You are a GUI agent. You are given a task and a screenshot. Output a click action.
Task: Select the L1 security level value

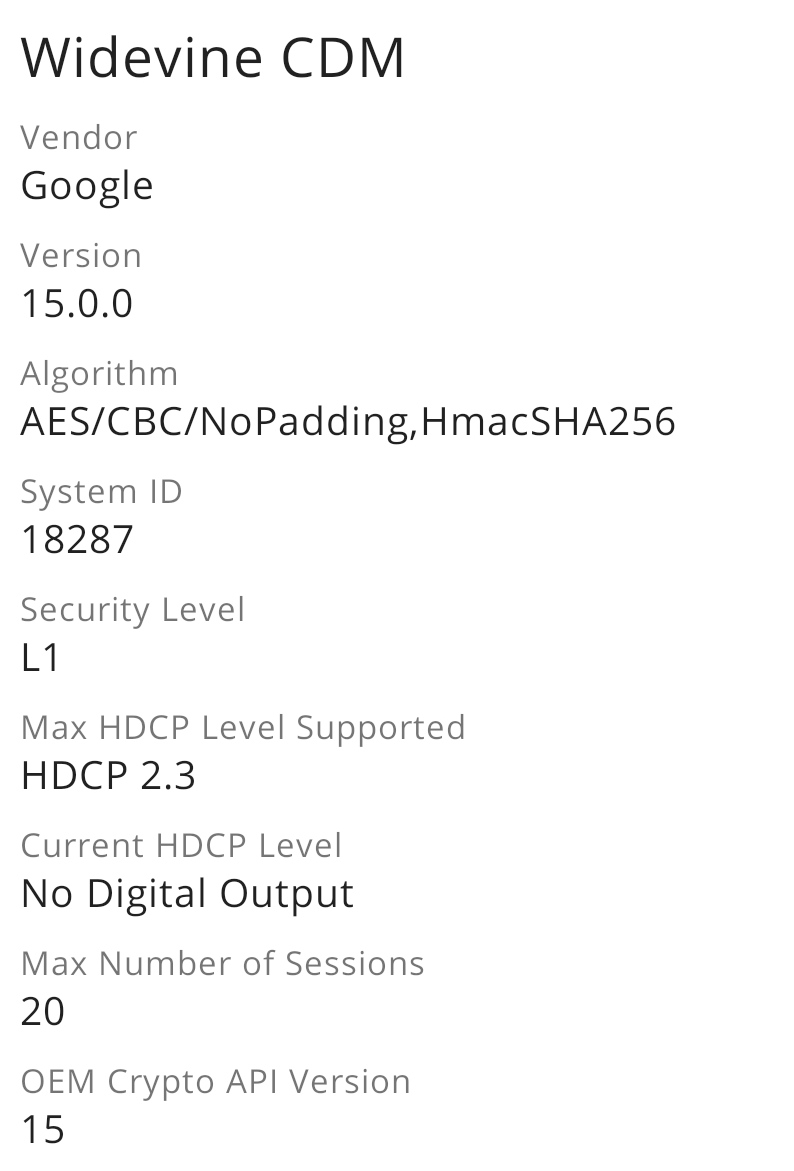tap(40, 657)
